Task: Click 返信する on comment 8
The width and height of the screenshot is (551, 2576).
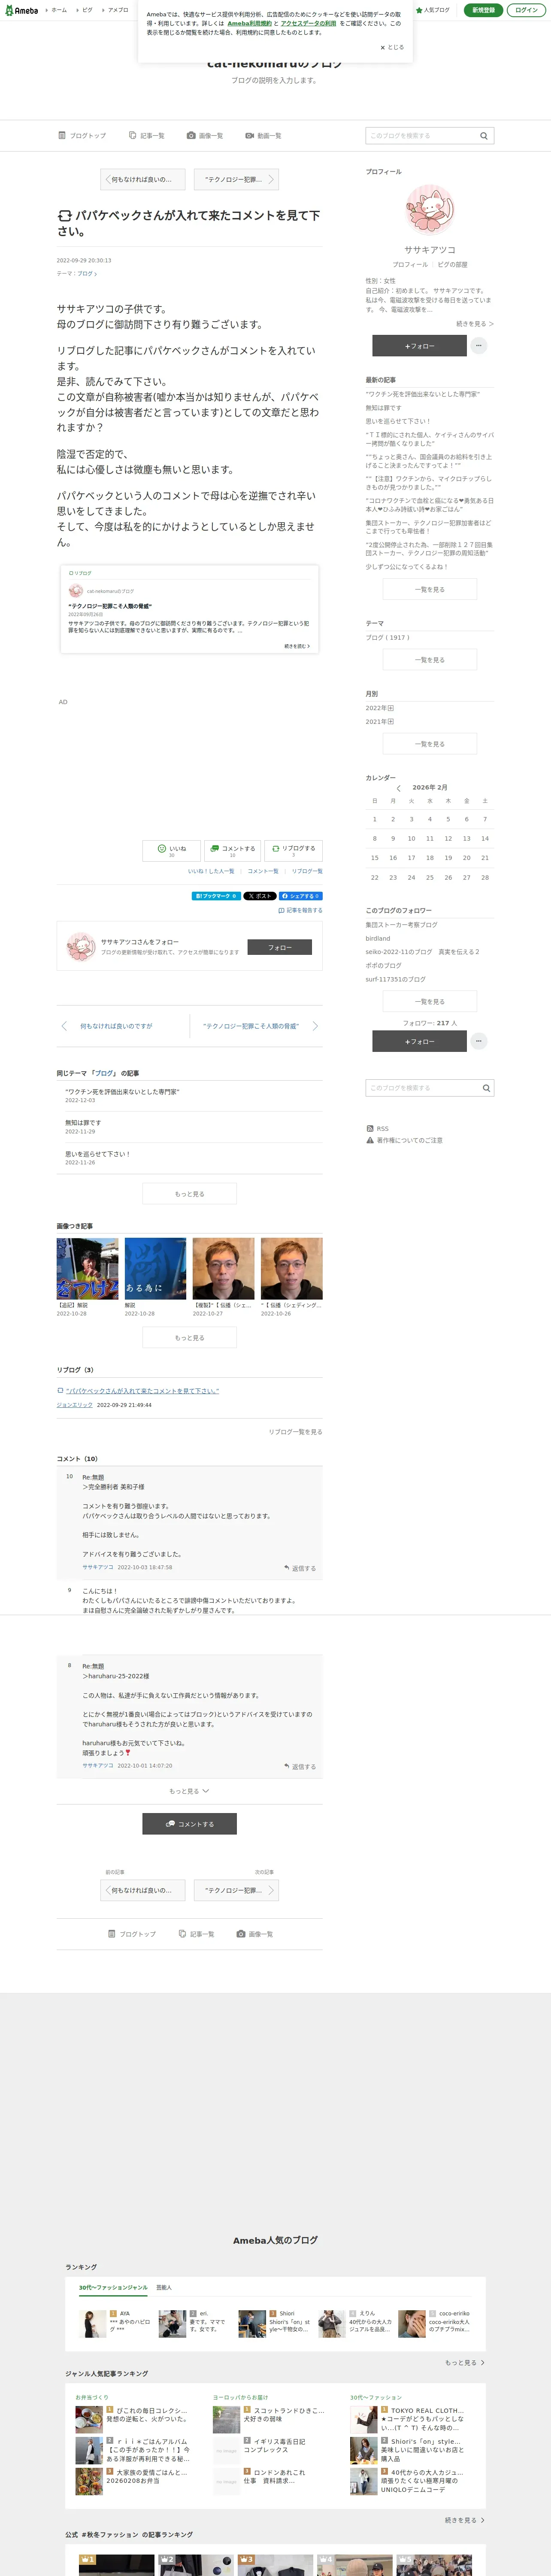Action: (300, 1767)
